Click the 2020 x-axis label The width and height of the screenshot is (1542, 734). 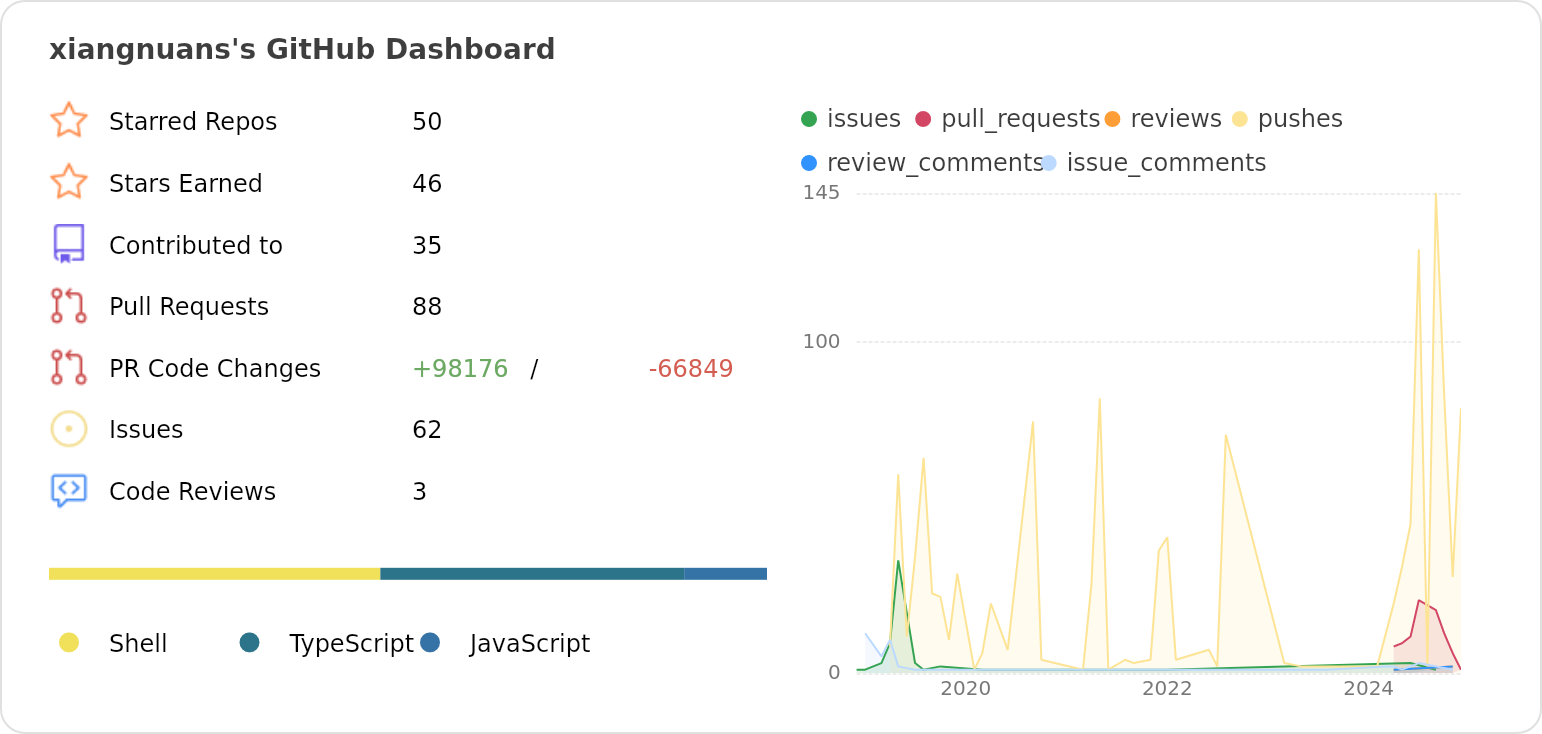pyautogui.click(x=966, y=688)
